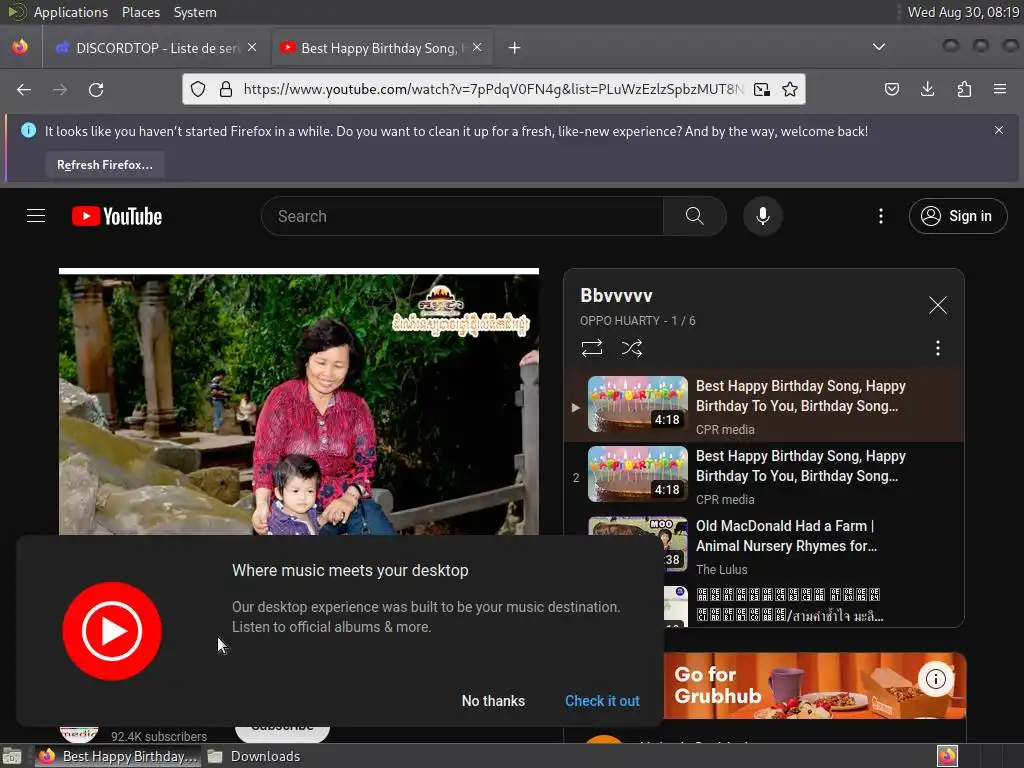The width and height of the screenshot is (1024, 768).
Task: Click the Firefox back arrow
Action: [24, 89]
